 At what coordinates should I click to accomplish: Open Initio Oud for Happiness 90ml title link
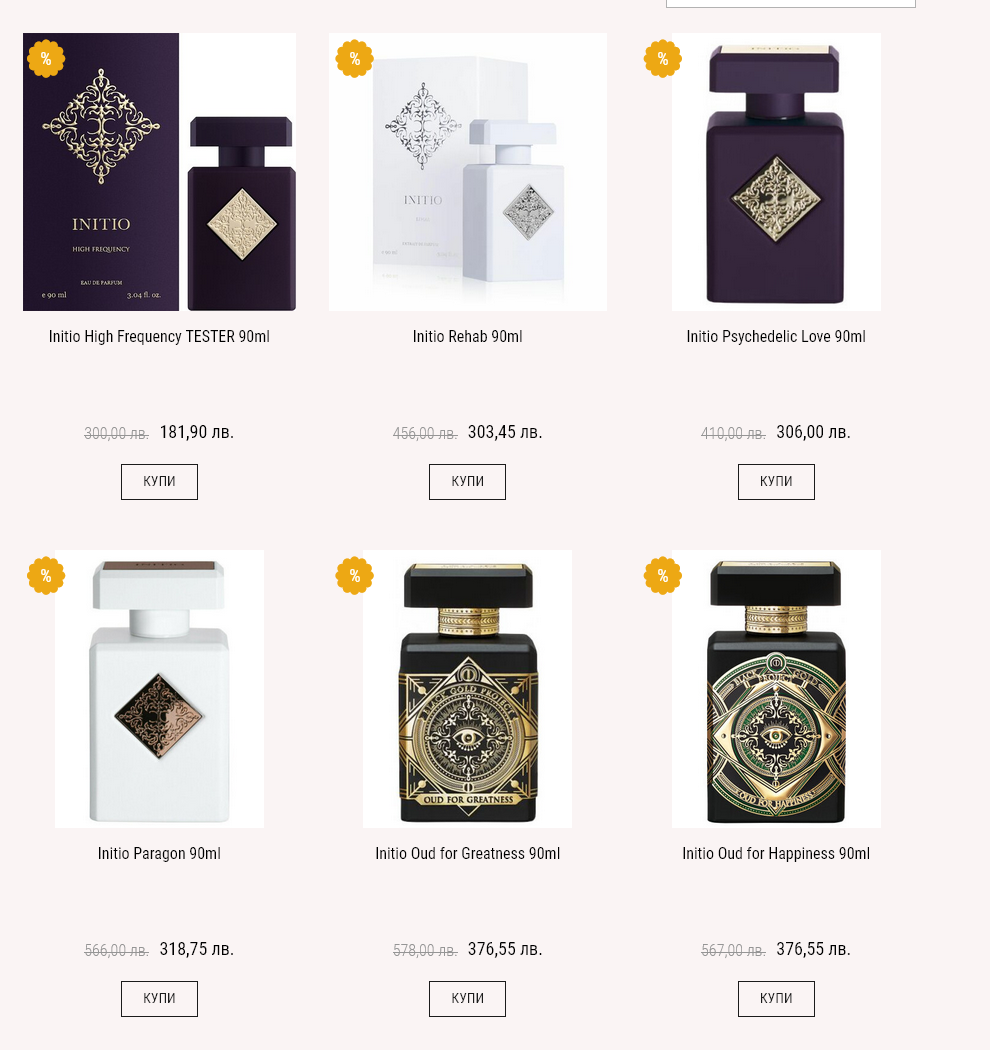[x=776, y=853]
